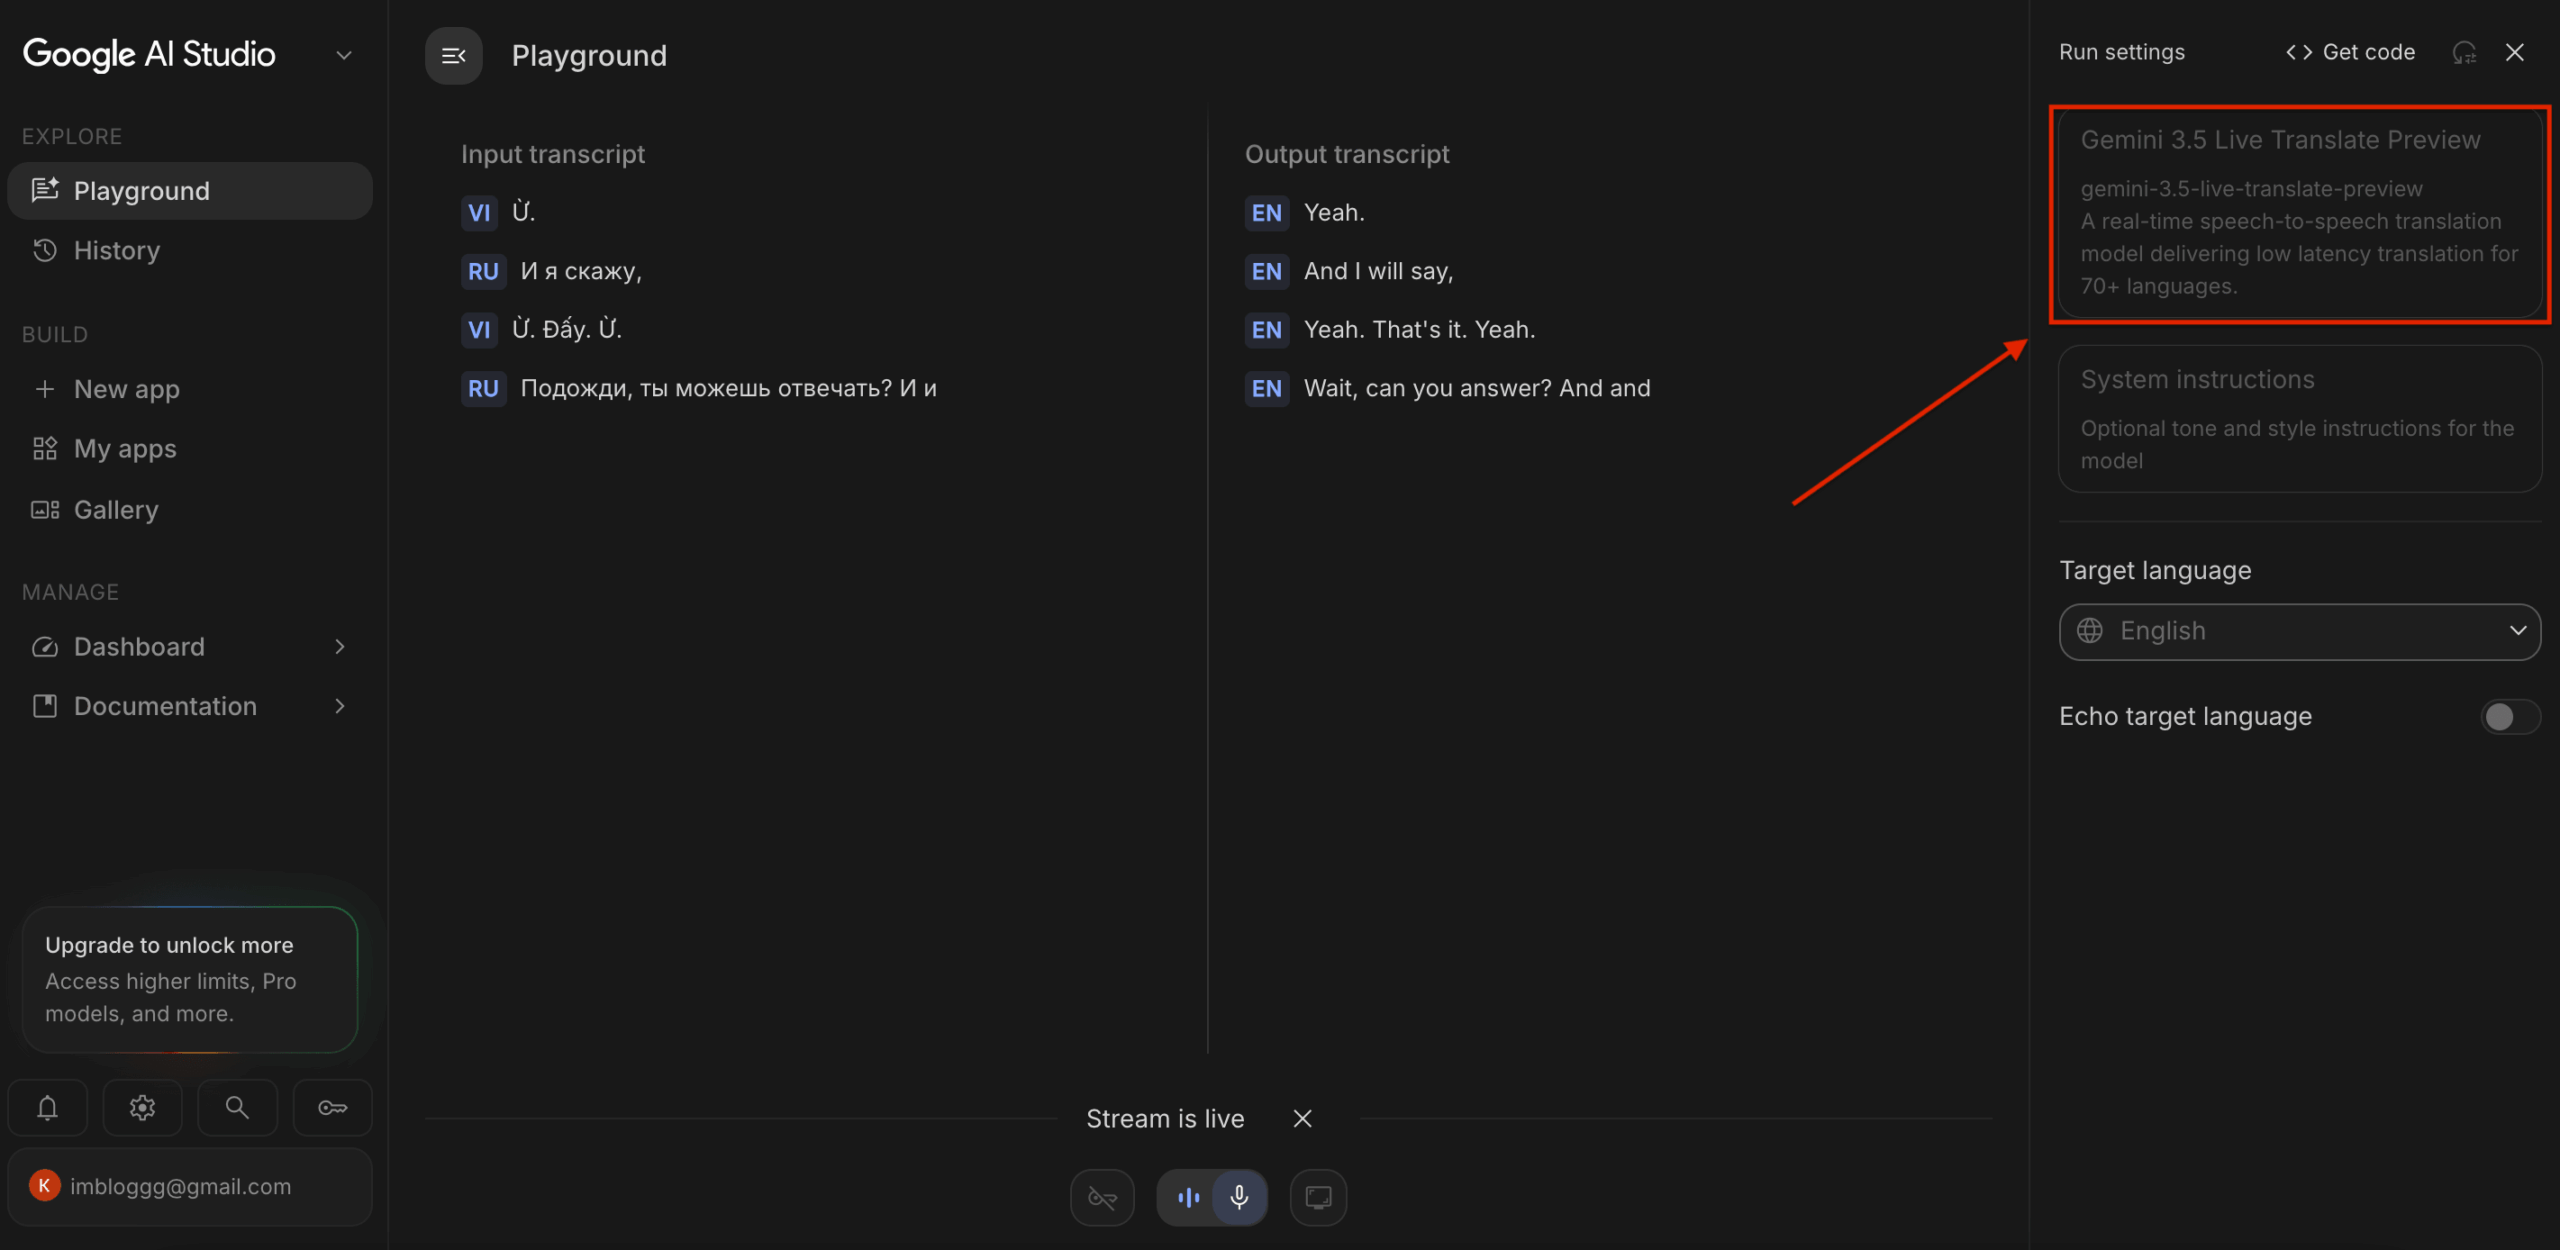Collapse the sidebar with the menu toggle icon
Viewport: 2560px width, 1250px height.
[x=453, y=56]
